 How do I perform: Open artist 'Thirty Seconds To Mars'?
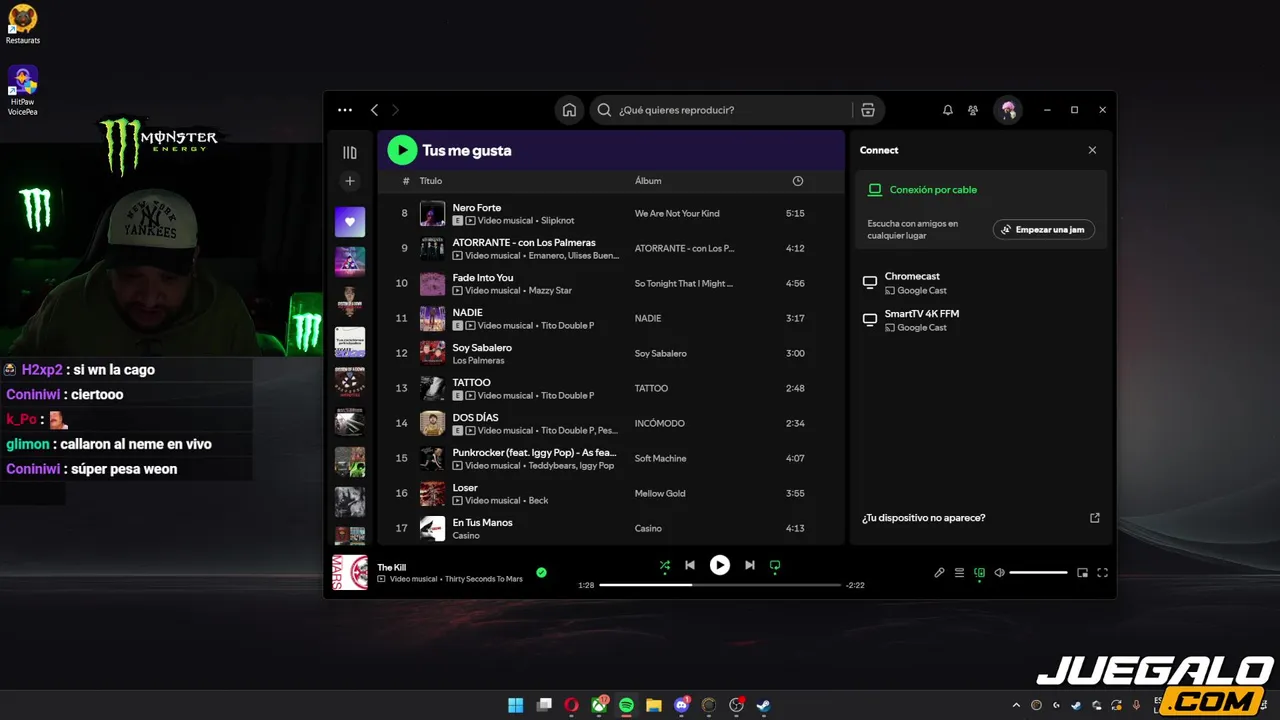[484, 579]
